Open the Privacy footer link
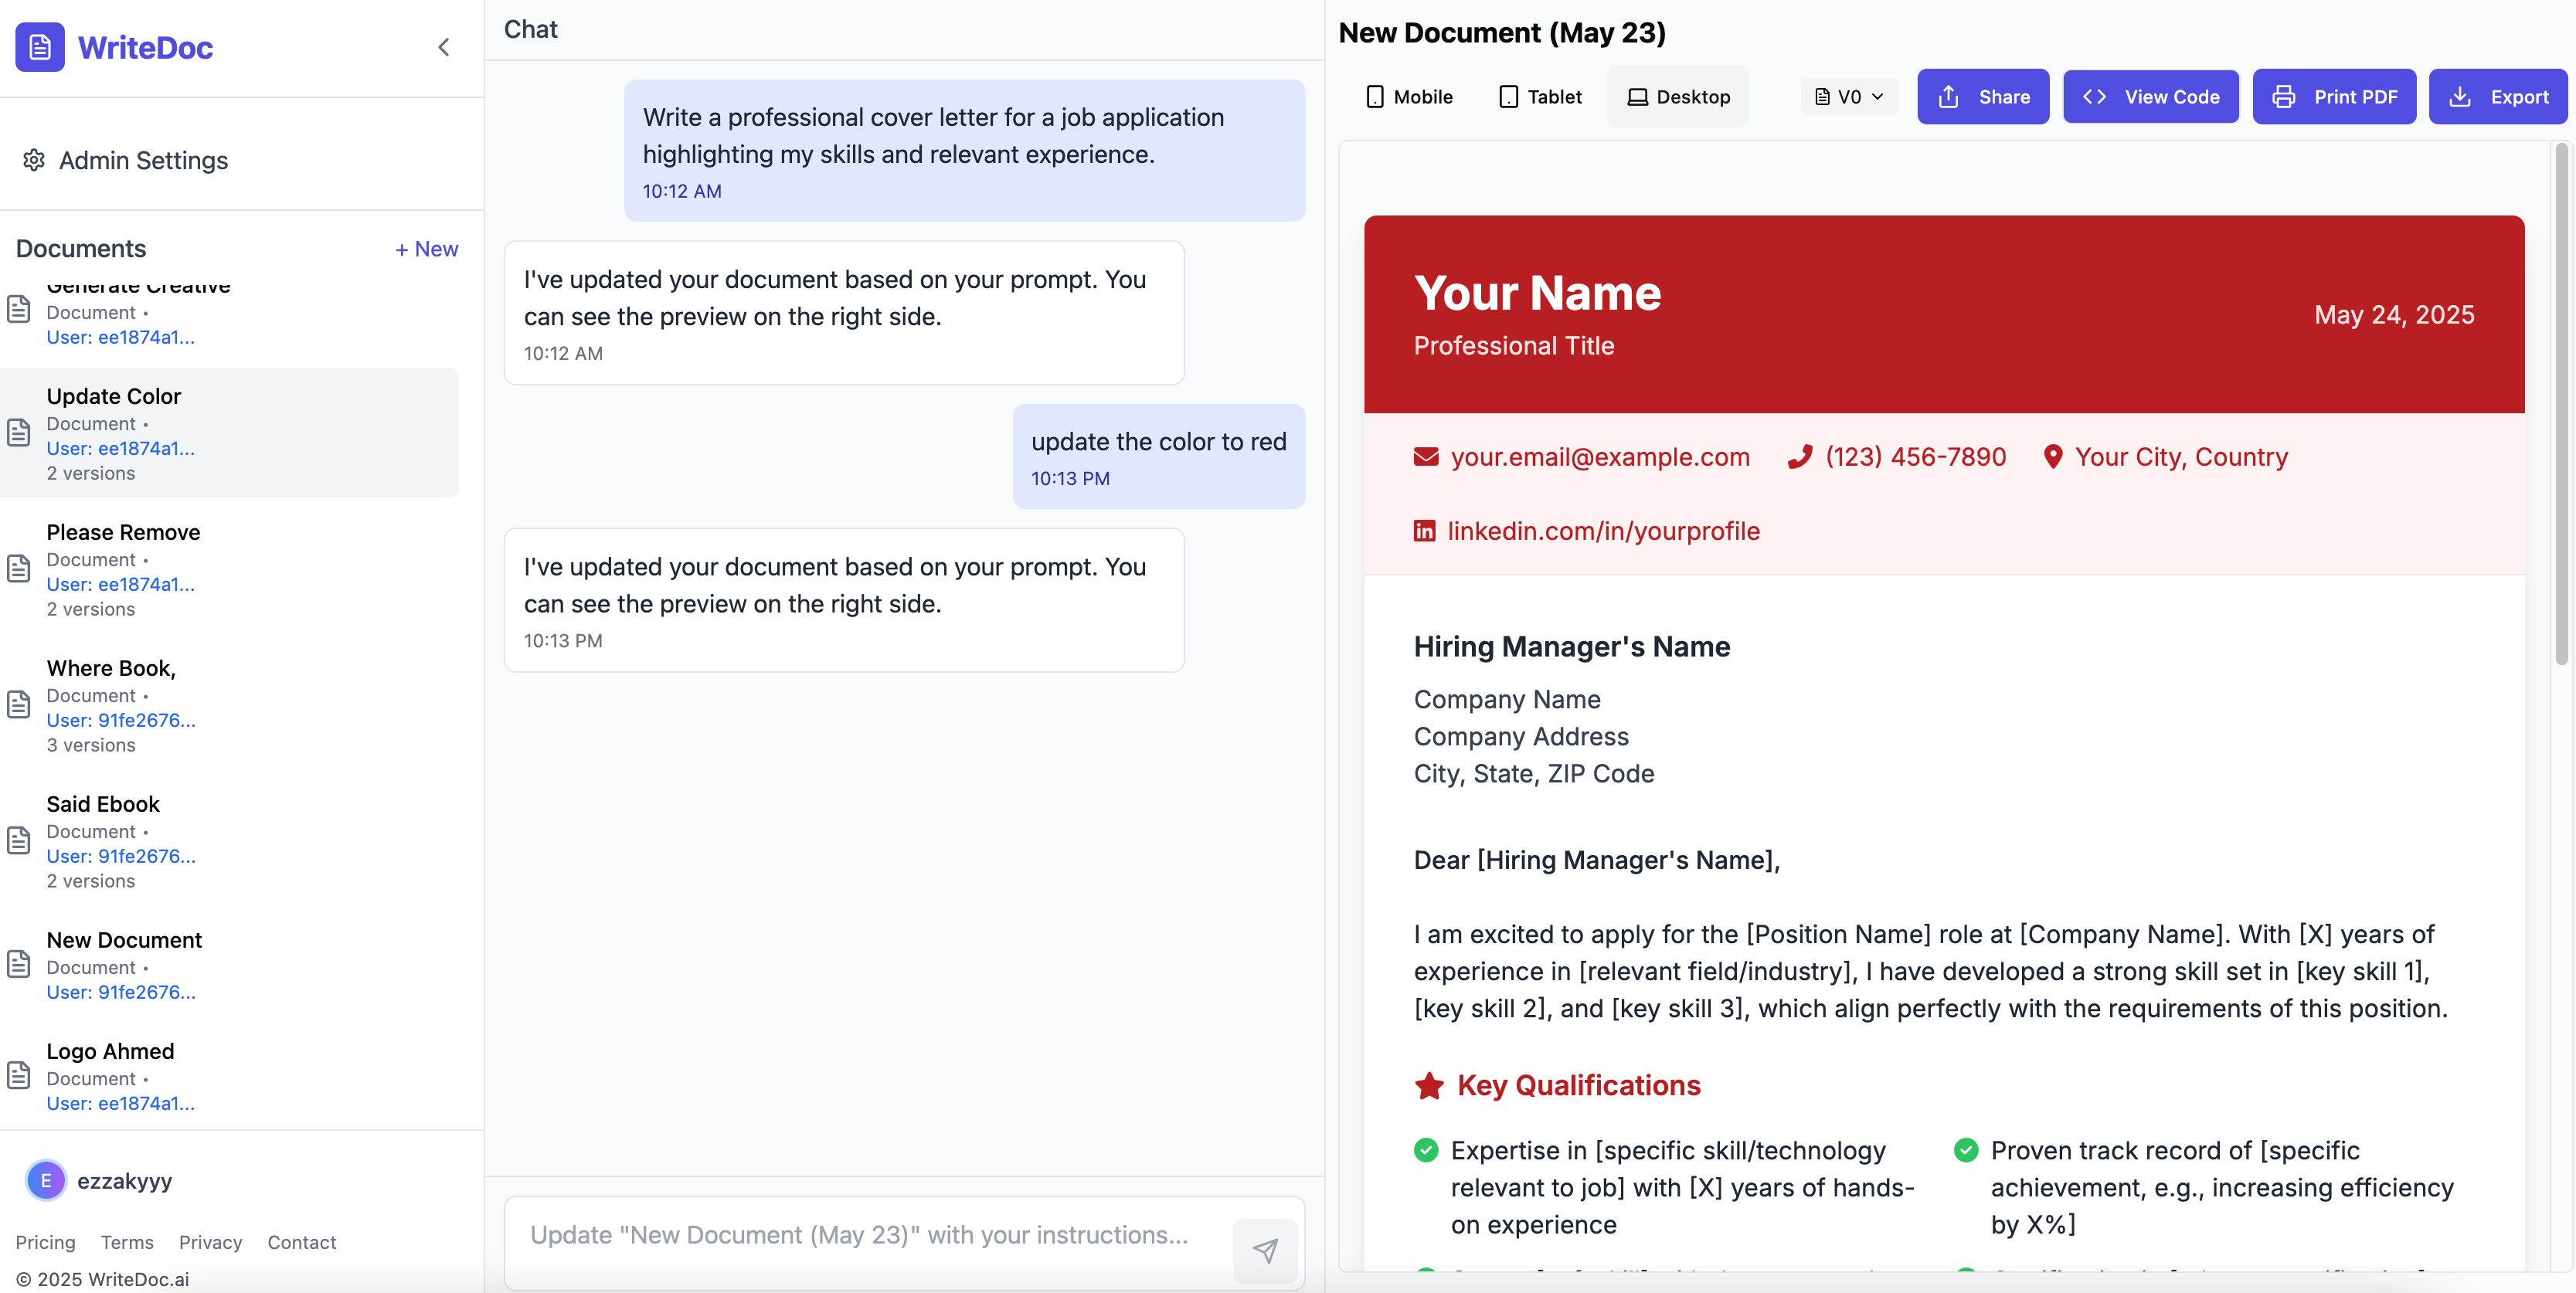The height and width of the screenshot is (1293, 2576). (210, 1242)
